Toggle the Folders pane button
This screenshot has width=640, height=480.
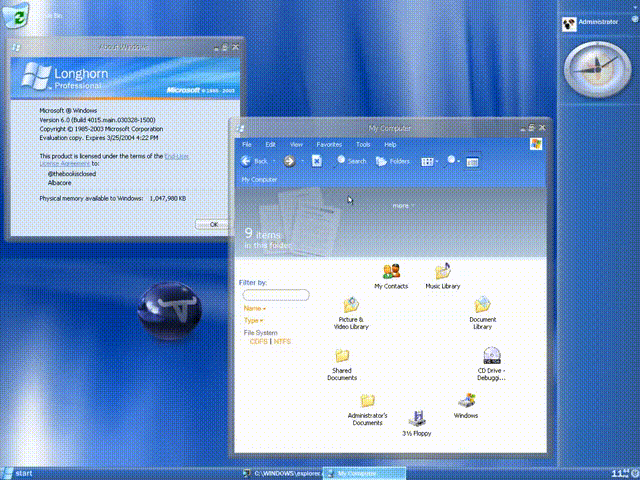coord(393,161)
